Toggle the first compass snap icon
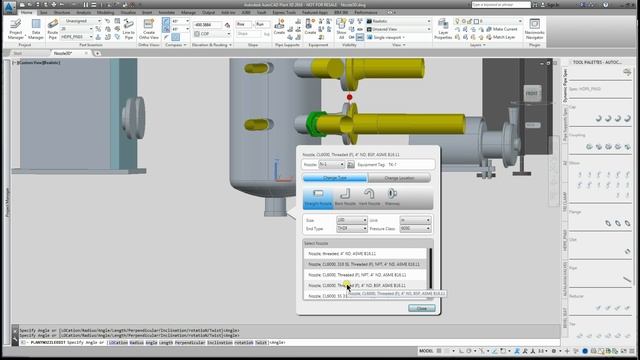Screen dimensions: 640x360 tap(166, 21)
